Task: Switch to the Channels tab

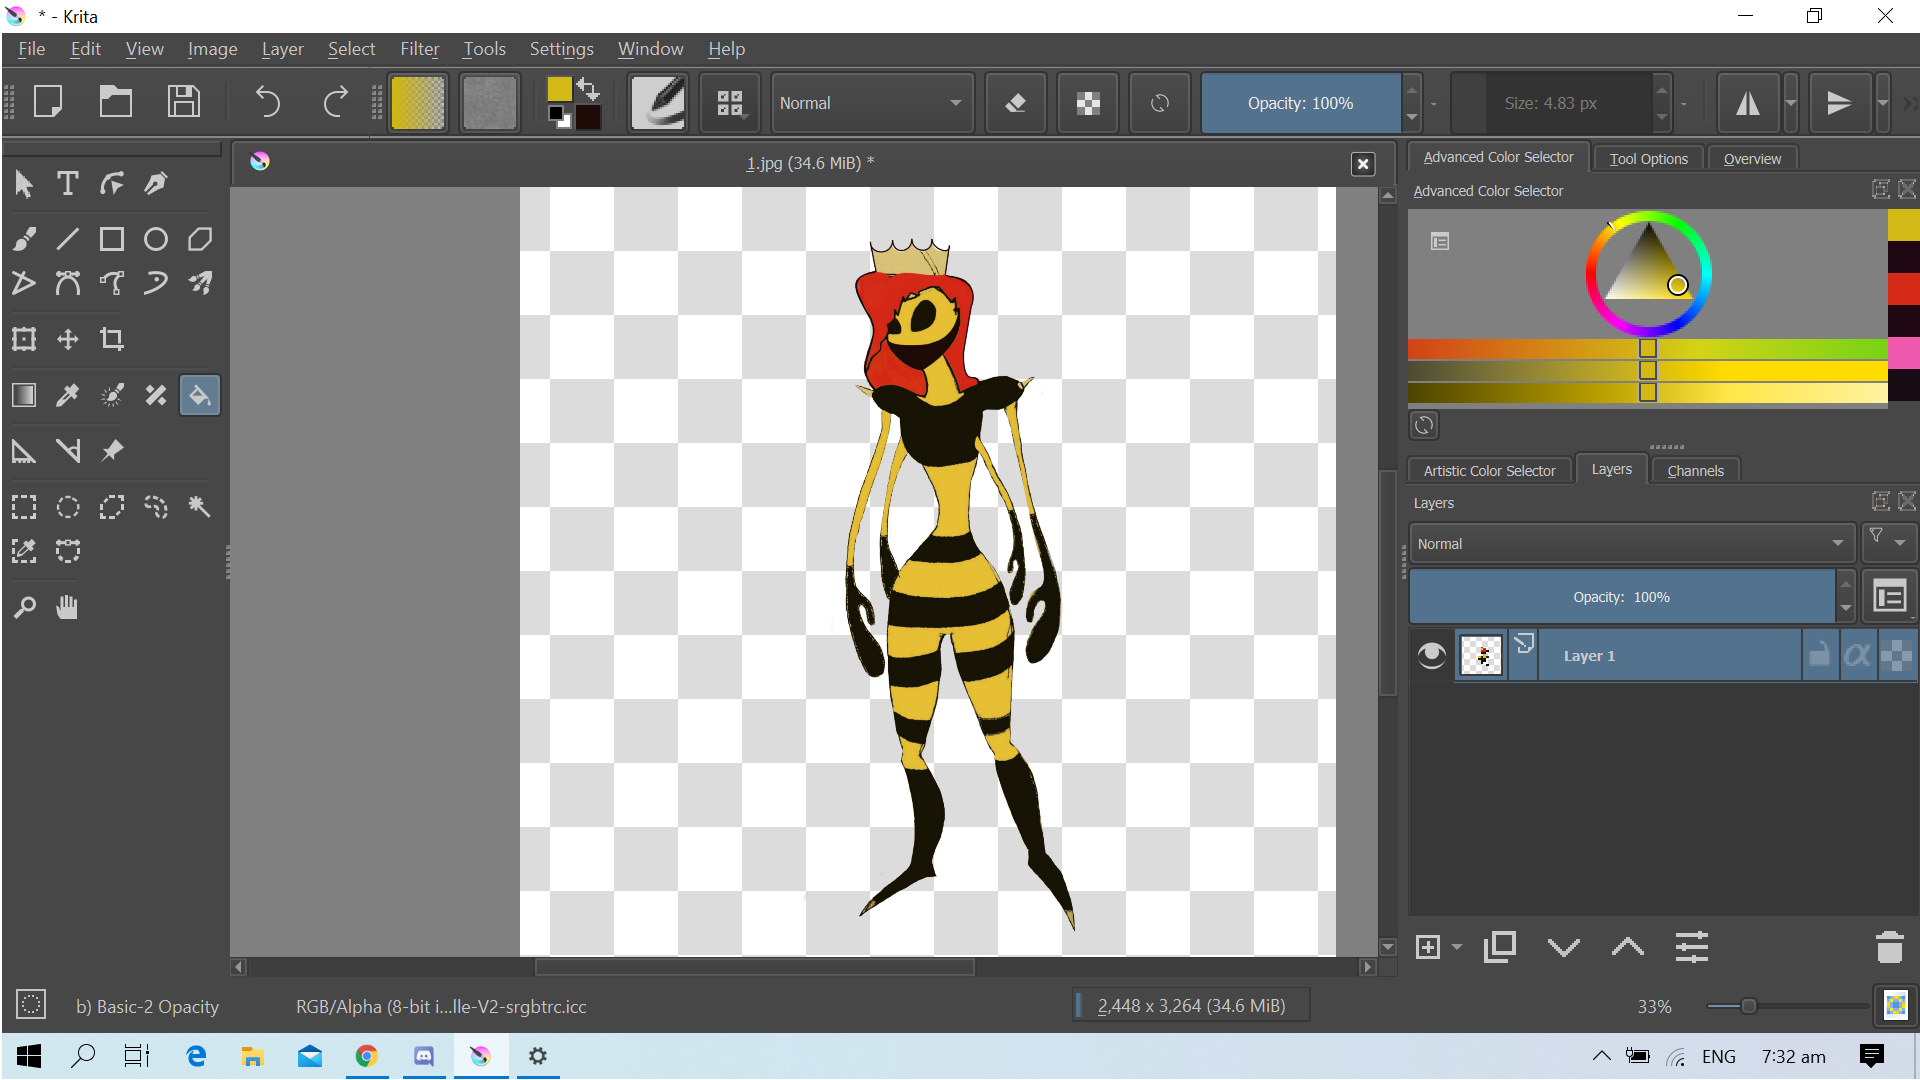Action: tap(1695, 470)
